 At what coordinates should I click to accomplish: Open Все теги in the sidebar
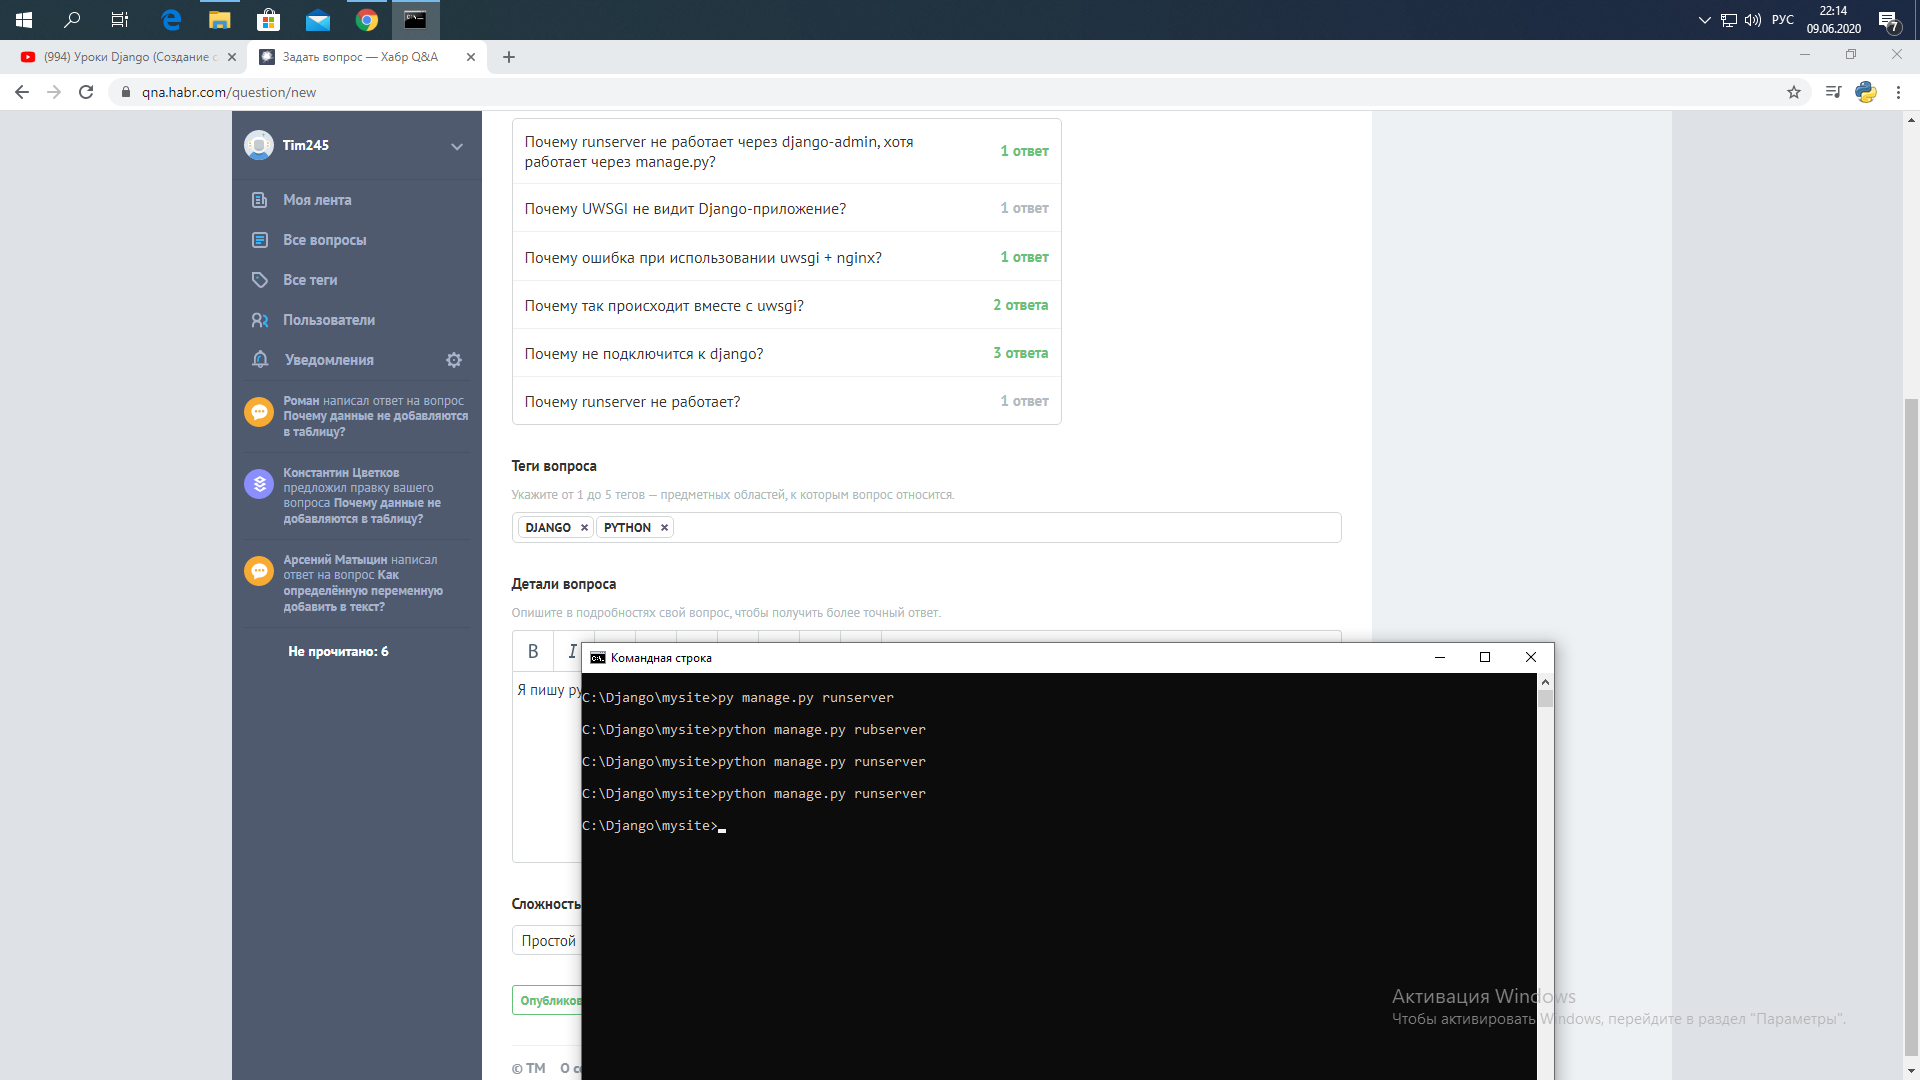coord(310,280)
